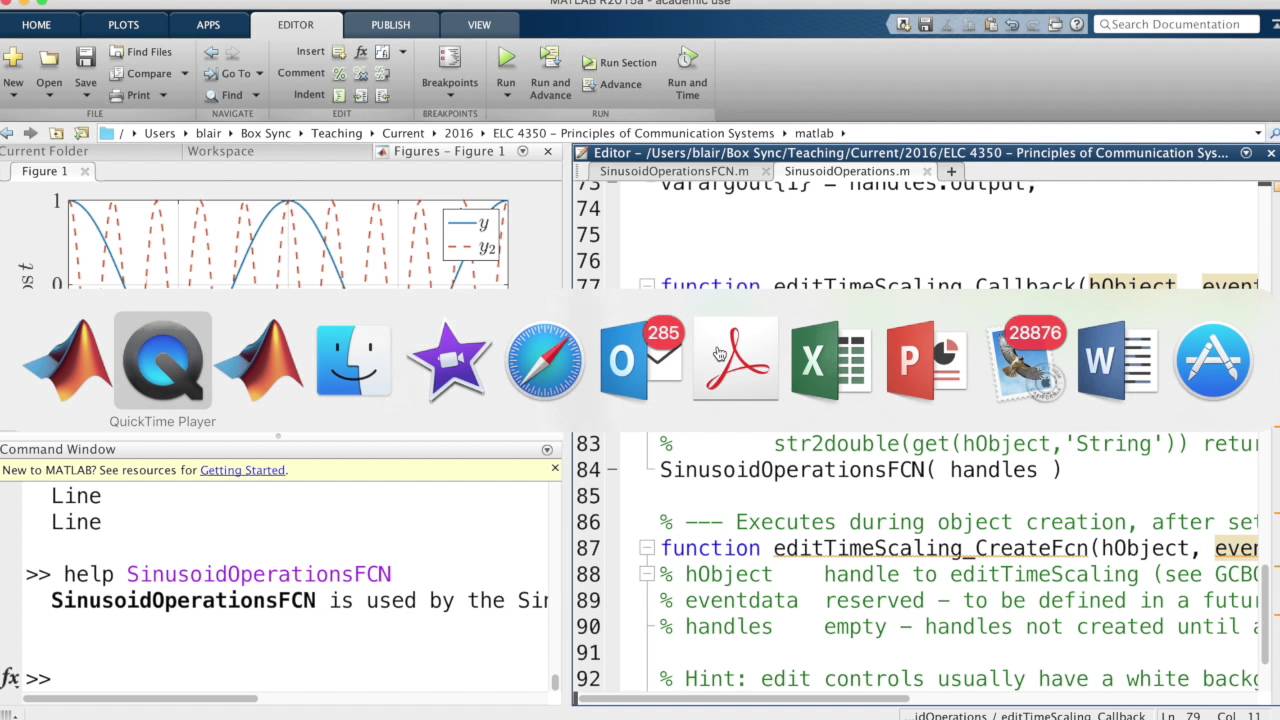Expand the Compare dropdown arrow
The width and height of the screenshot is (1280, 720).
(x=184, y=74)
